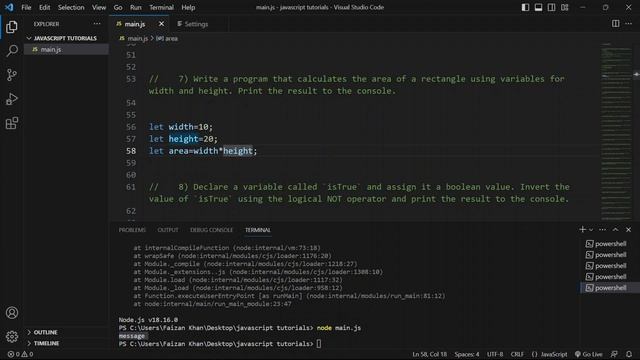The height and width of the screenshot is (360, 640).
Task: Close the main.js editor tab
Action: pos(161,24)
